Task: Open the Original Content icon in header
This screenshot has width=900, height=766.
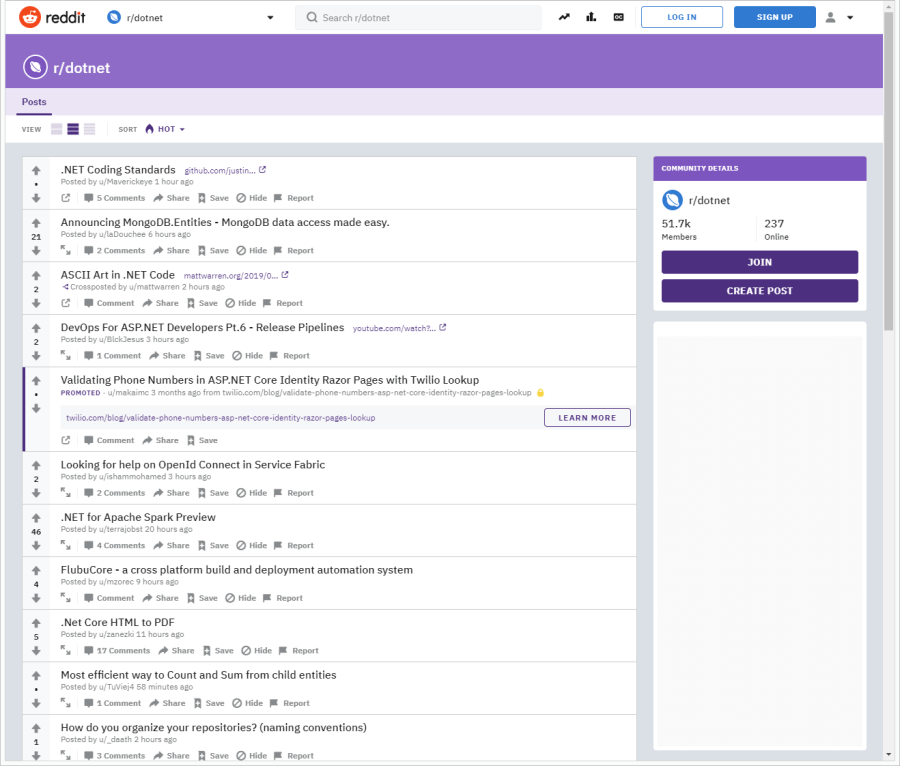Action: click(618, 17)
